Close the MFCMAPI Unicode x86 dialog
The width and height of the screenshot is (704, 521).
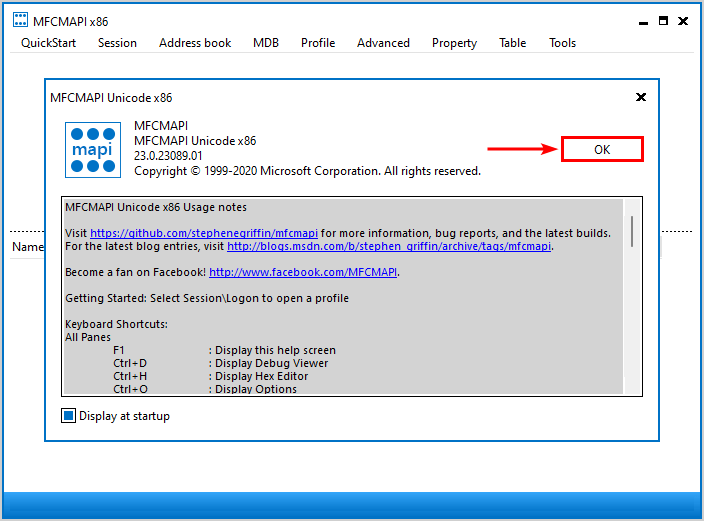point(641,97)
